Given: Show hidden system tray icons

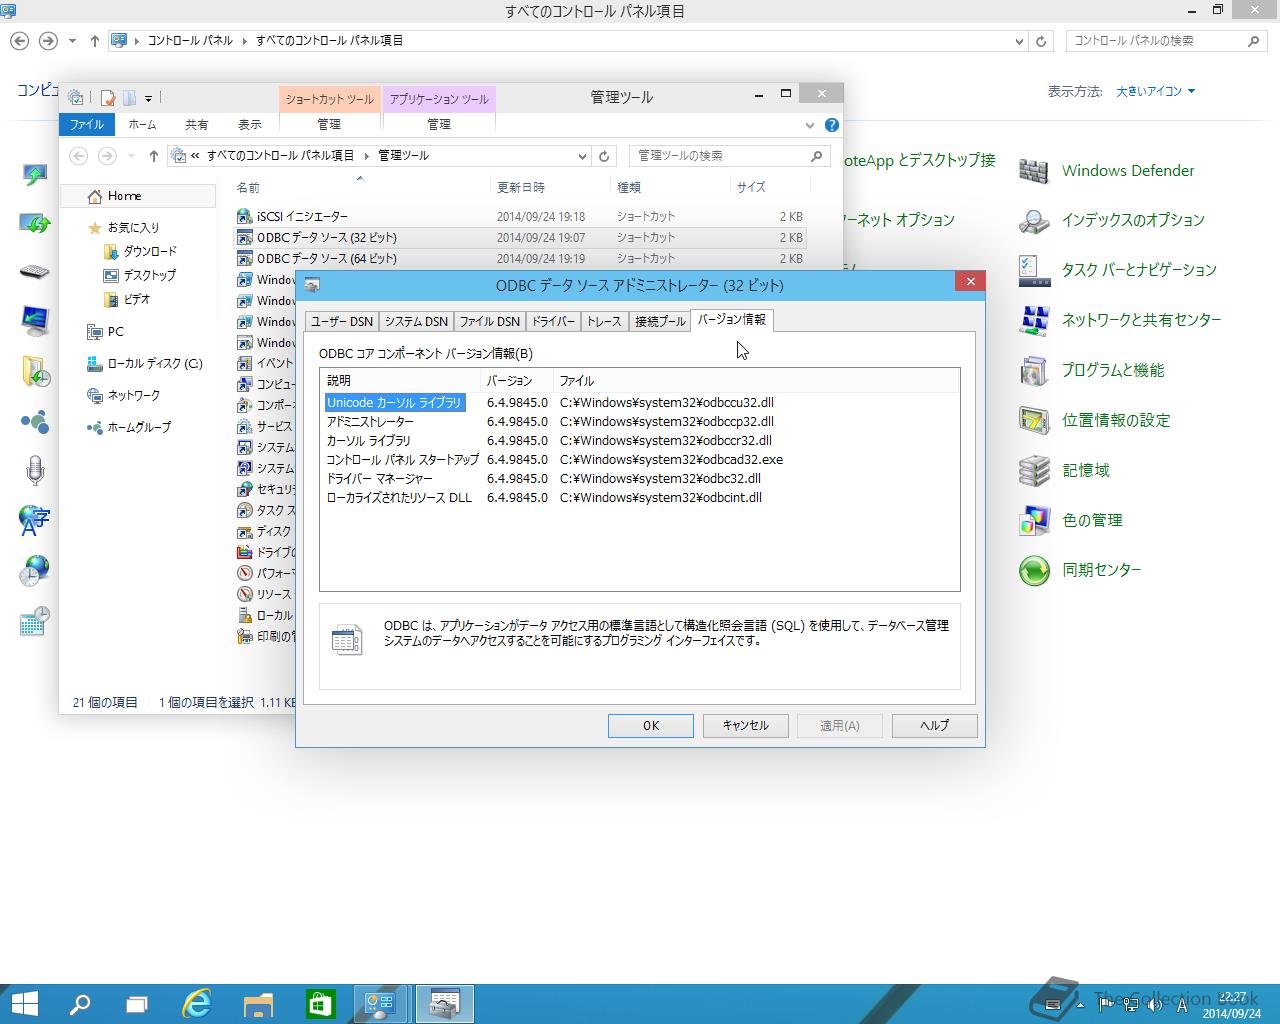Looking at the screenshot, I should pos(1080,1005).
